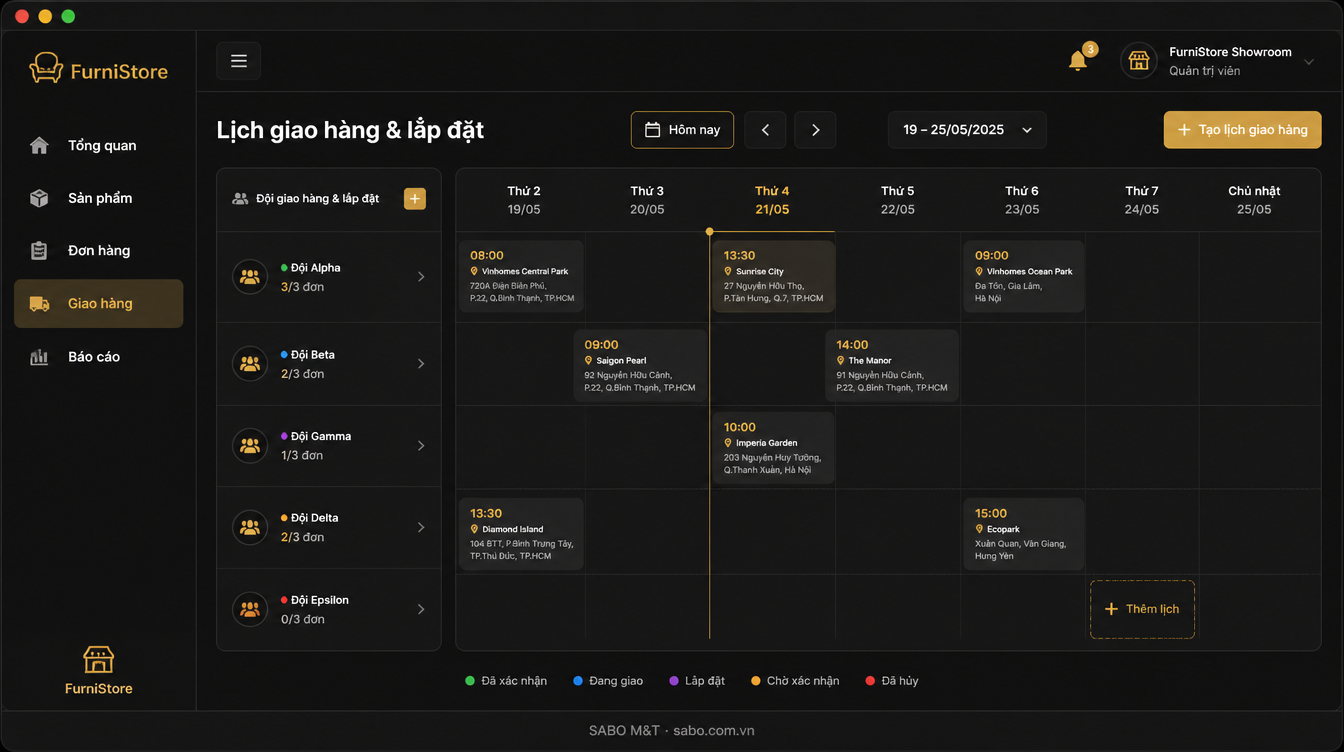Click the current-time marker dot on Thứ 4
The width and height of the screenshot is (1344, 752).
[x=710, y=232]
